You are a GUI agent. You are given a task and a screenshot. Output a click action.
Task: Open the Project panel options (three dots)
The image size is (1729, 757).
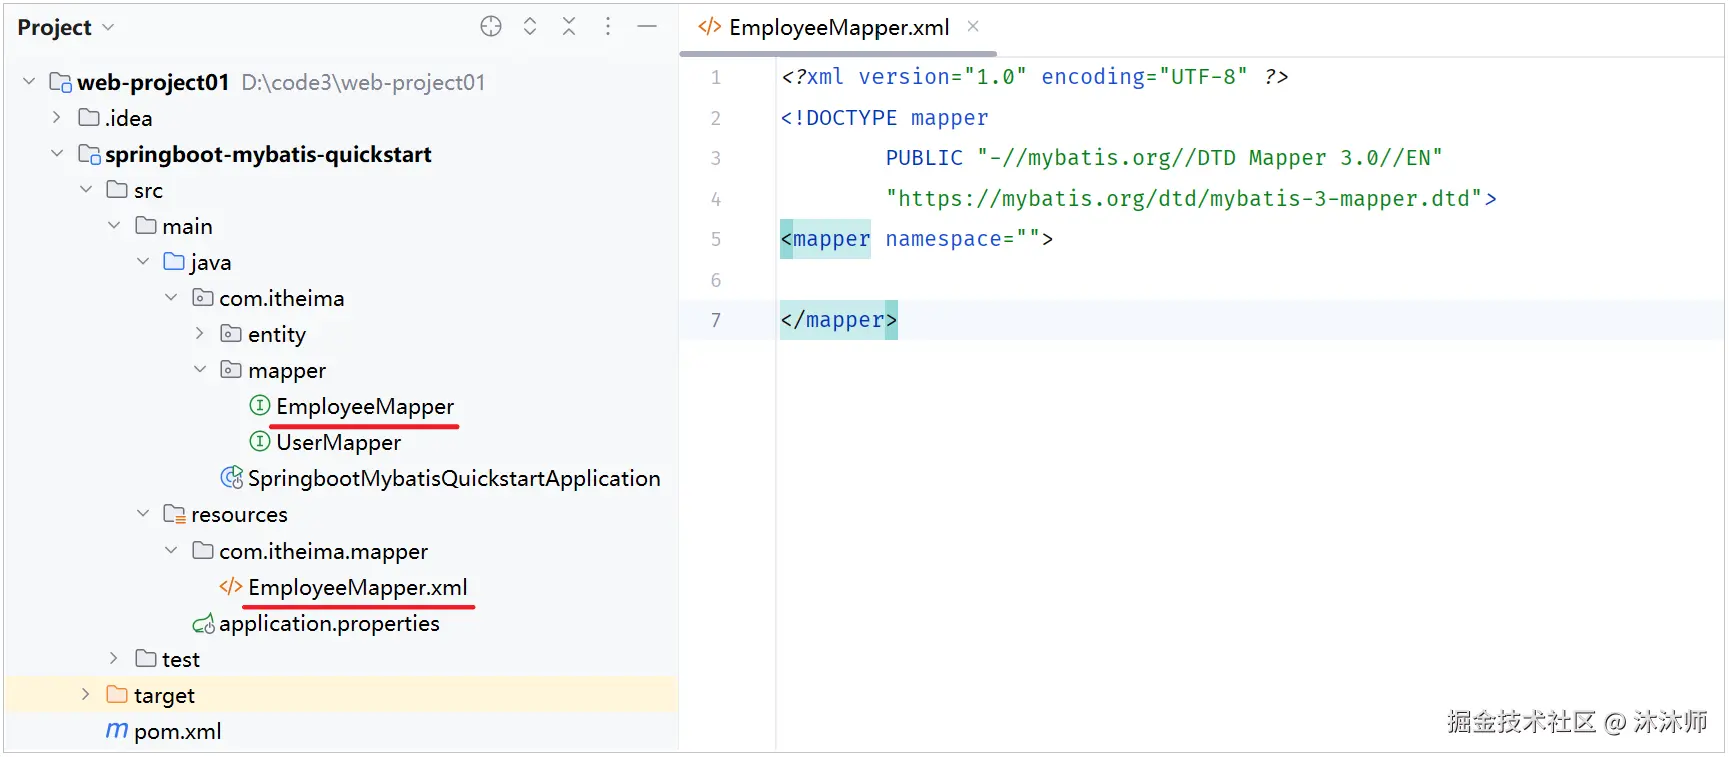[x=608, y=27]
